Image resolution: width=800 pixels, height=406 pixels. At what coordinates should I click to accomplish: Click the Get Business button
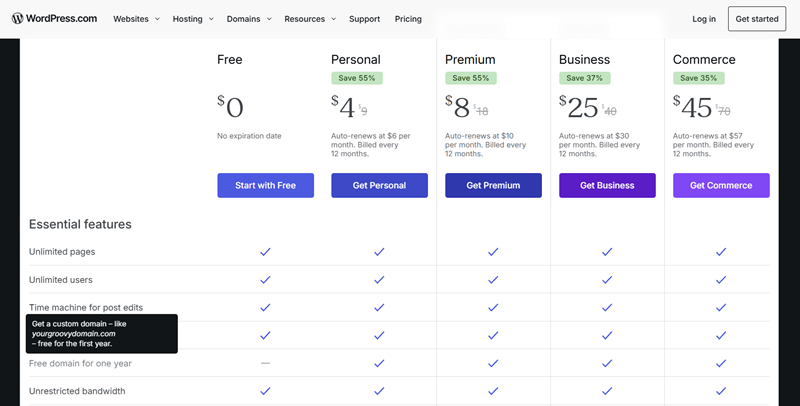point(607,185)
